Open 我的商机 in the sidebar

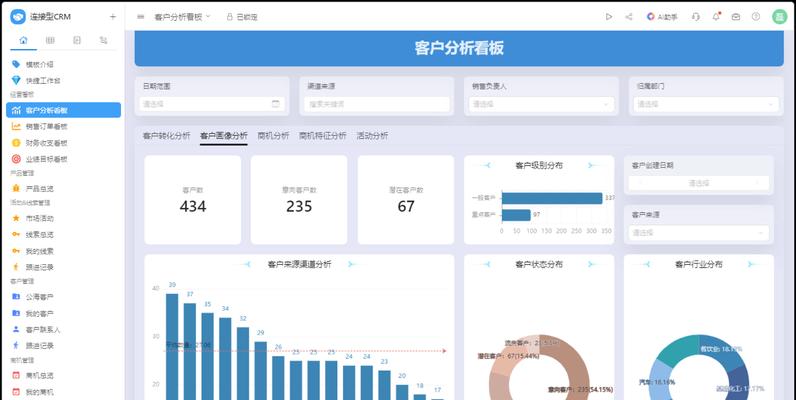click(x=63, y=392)
